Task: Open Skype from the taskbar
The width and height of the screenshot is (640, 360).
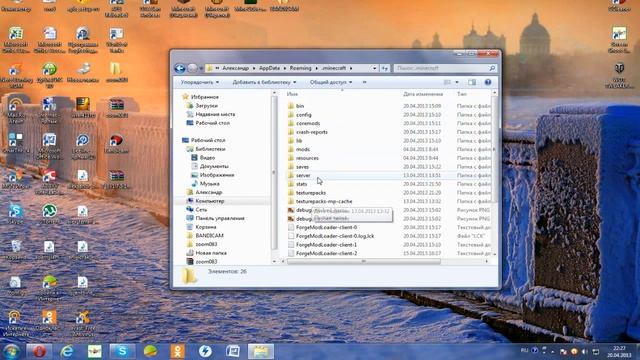Action: pyautogui.click(x=122, y=351)
